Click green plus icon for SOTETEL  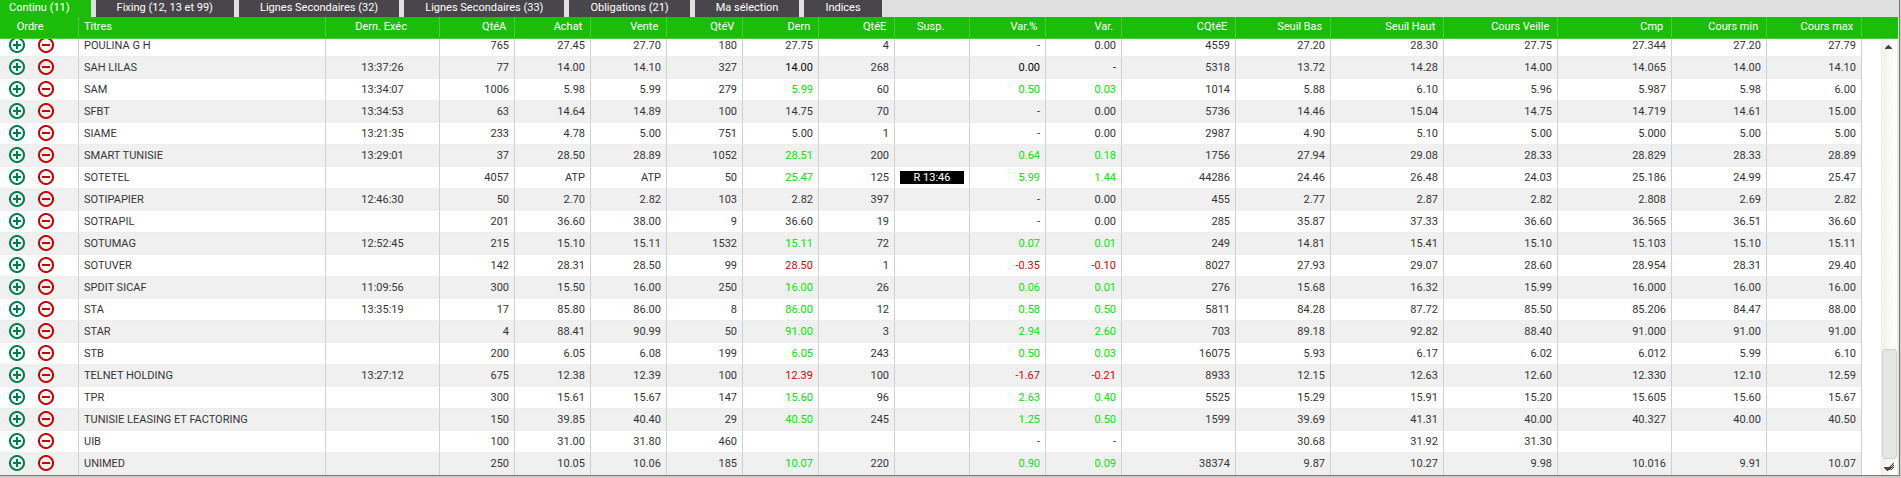point(17,177)
